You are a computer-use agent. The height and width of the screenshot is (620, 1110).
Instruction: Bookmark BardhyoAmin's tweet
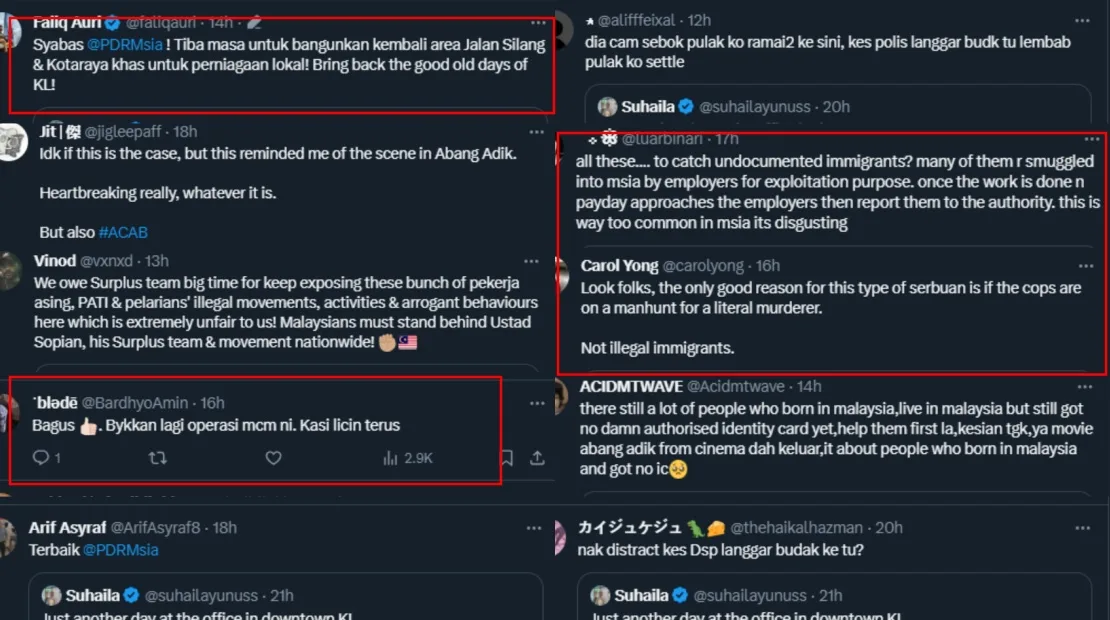(x=507, y=458)
